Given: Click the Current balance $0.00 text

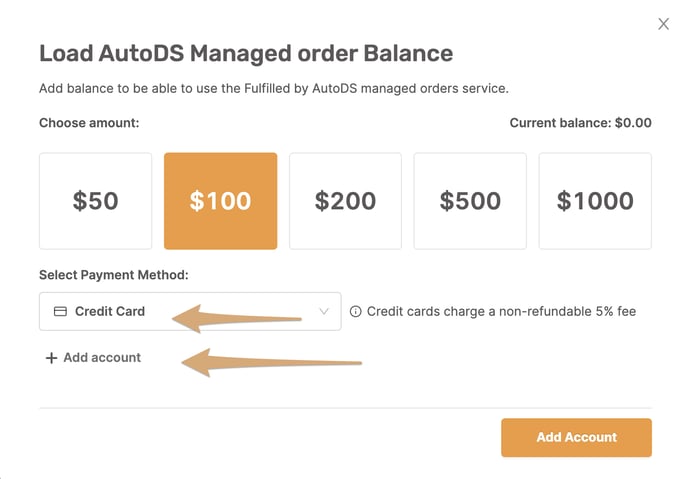Looking at the screenshot, I should [x=580, y=123].
